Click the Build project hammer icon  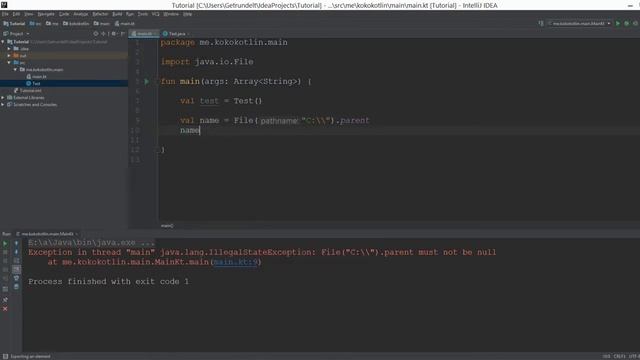pos(541,24)
